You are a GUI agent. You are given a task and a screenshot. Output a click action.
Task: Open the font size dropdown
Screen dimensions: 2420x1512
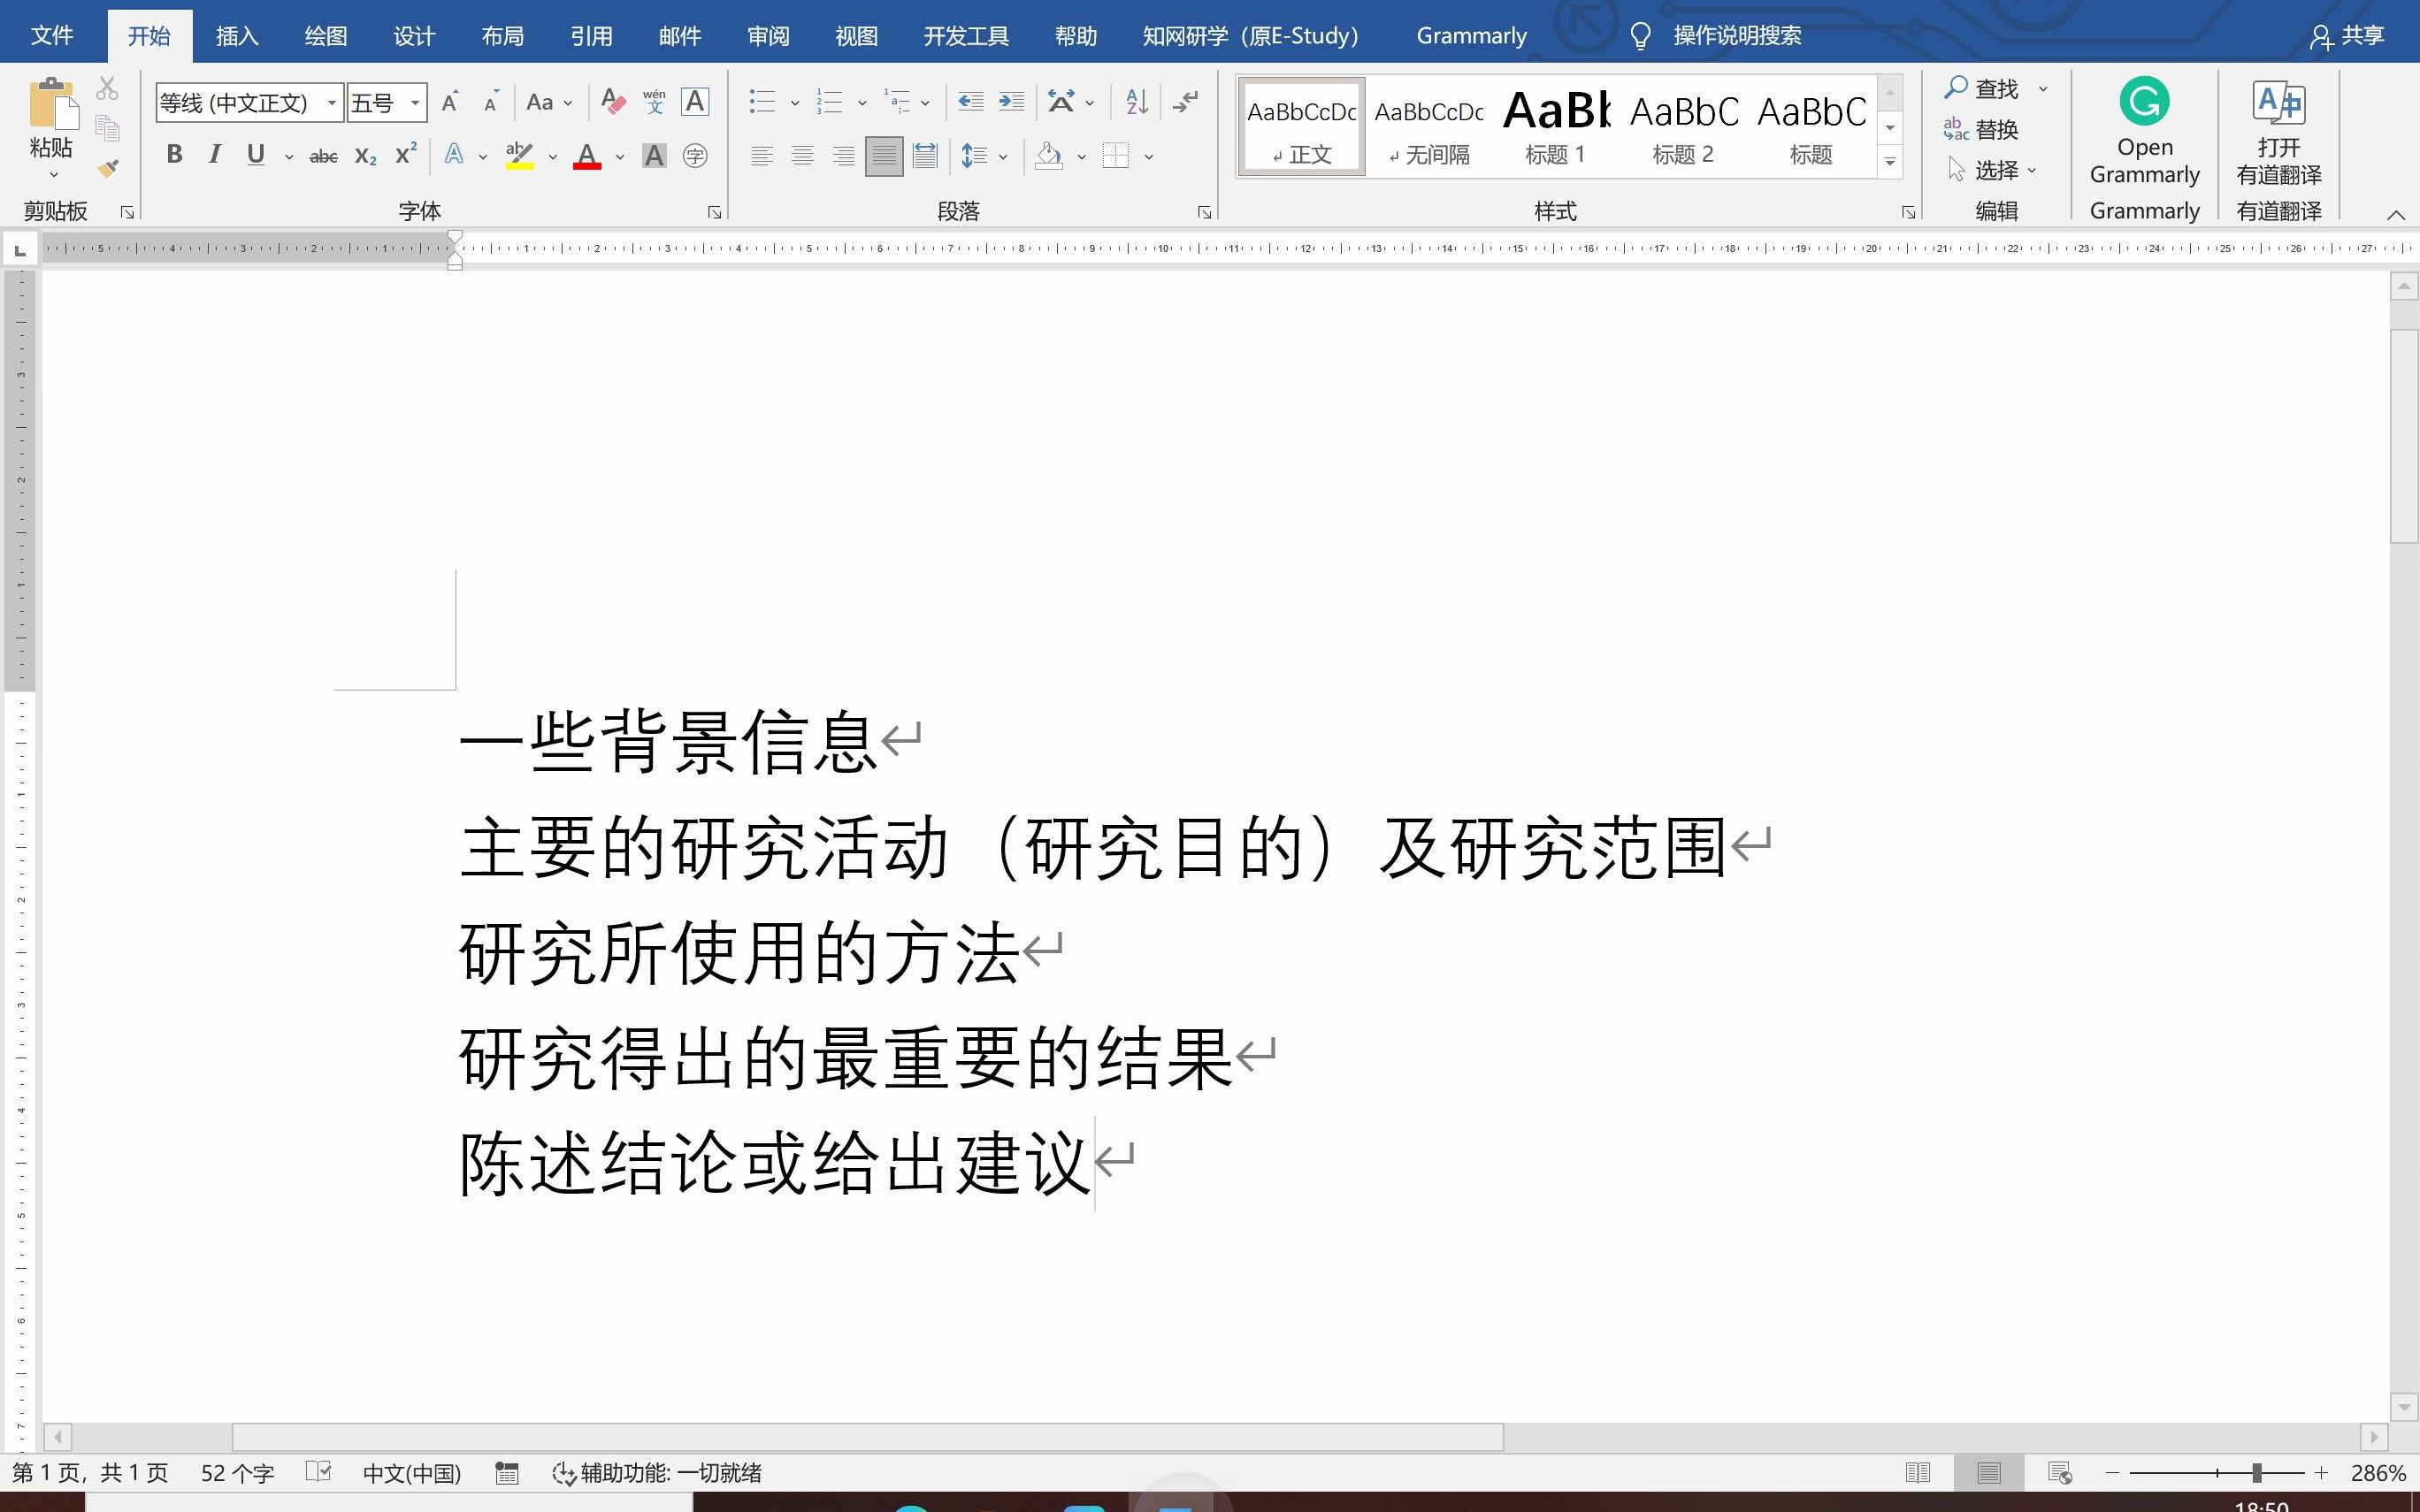point(415,102)
